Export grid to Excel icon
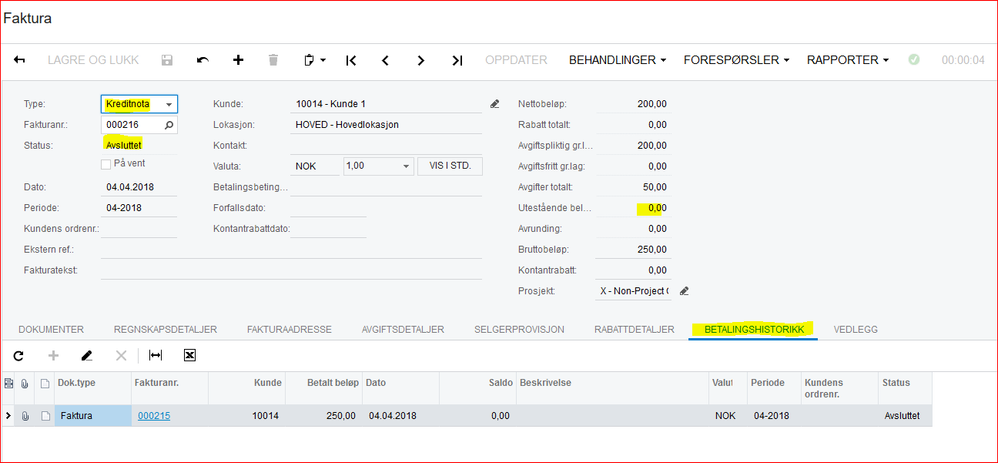This screenshot has height=463, width=998. 189,355
